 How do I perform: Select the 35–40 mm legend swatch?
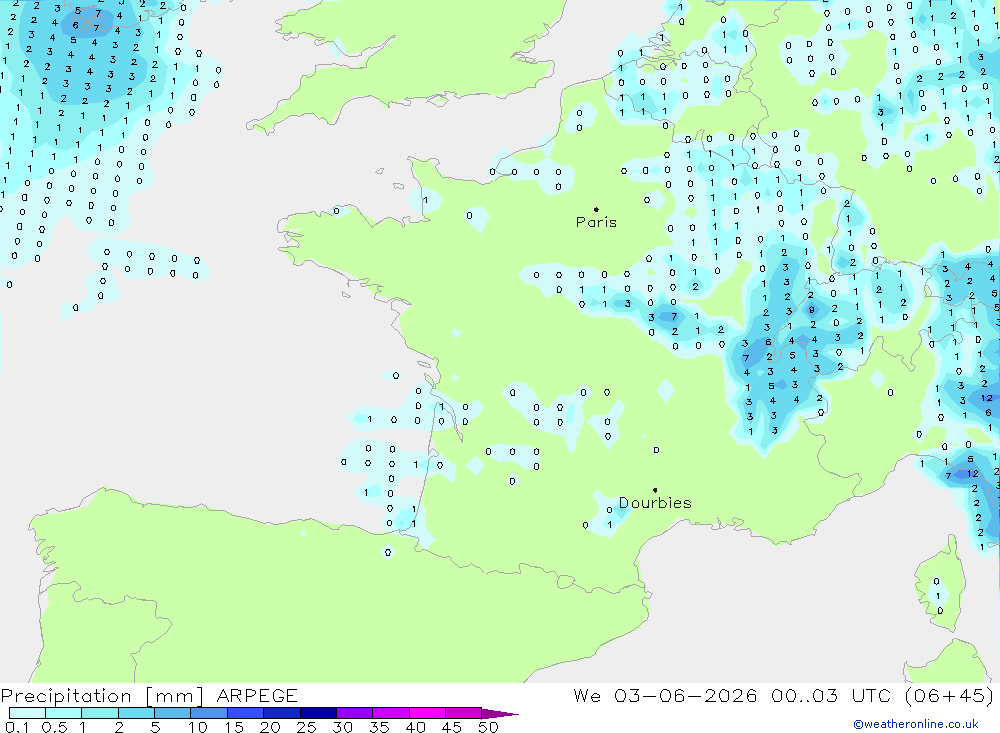point(390,713)
